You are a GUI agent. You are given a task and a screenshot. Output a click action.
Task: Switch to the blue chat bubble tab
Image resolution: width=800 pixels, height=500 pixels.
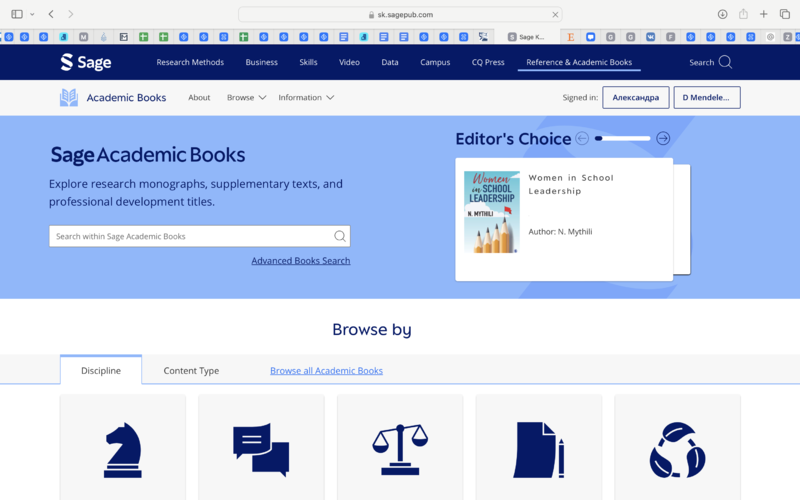tap(591, 37)
